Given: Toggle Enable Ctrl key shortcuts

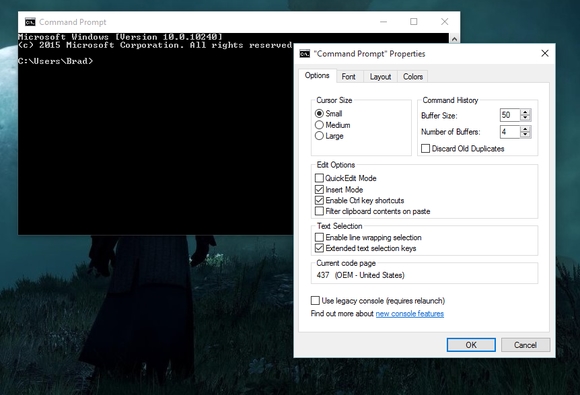Looking at the screenshot, I should (x=319, y=200).
